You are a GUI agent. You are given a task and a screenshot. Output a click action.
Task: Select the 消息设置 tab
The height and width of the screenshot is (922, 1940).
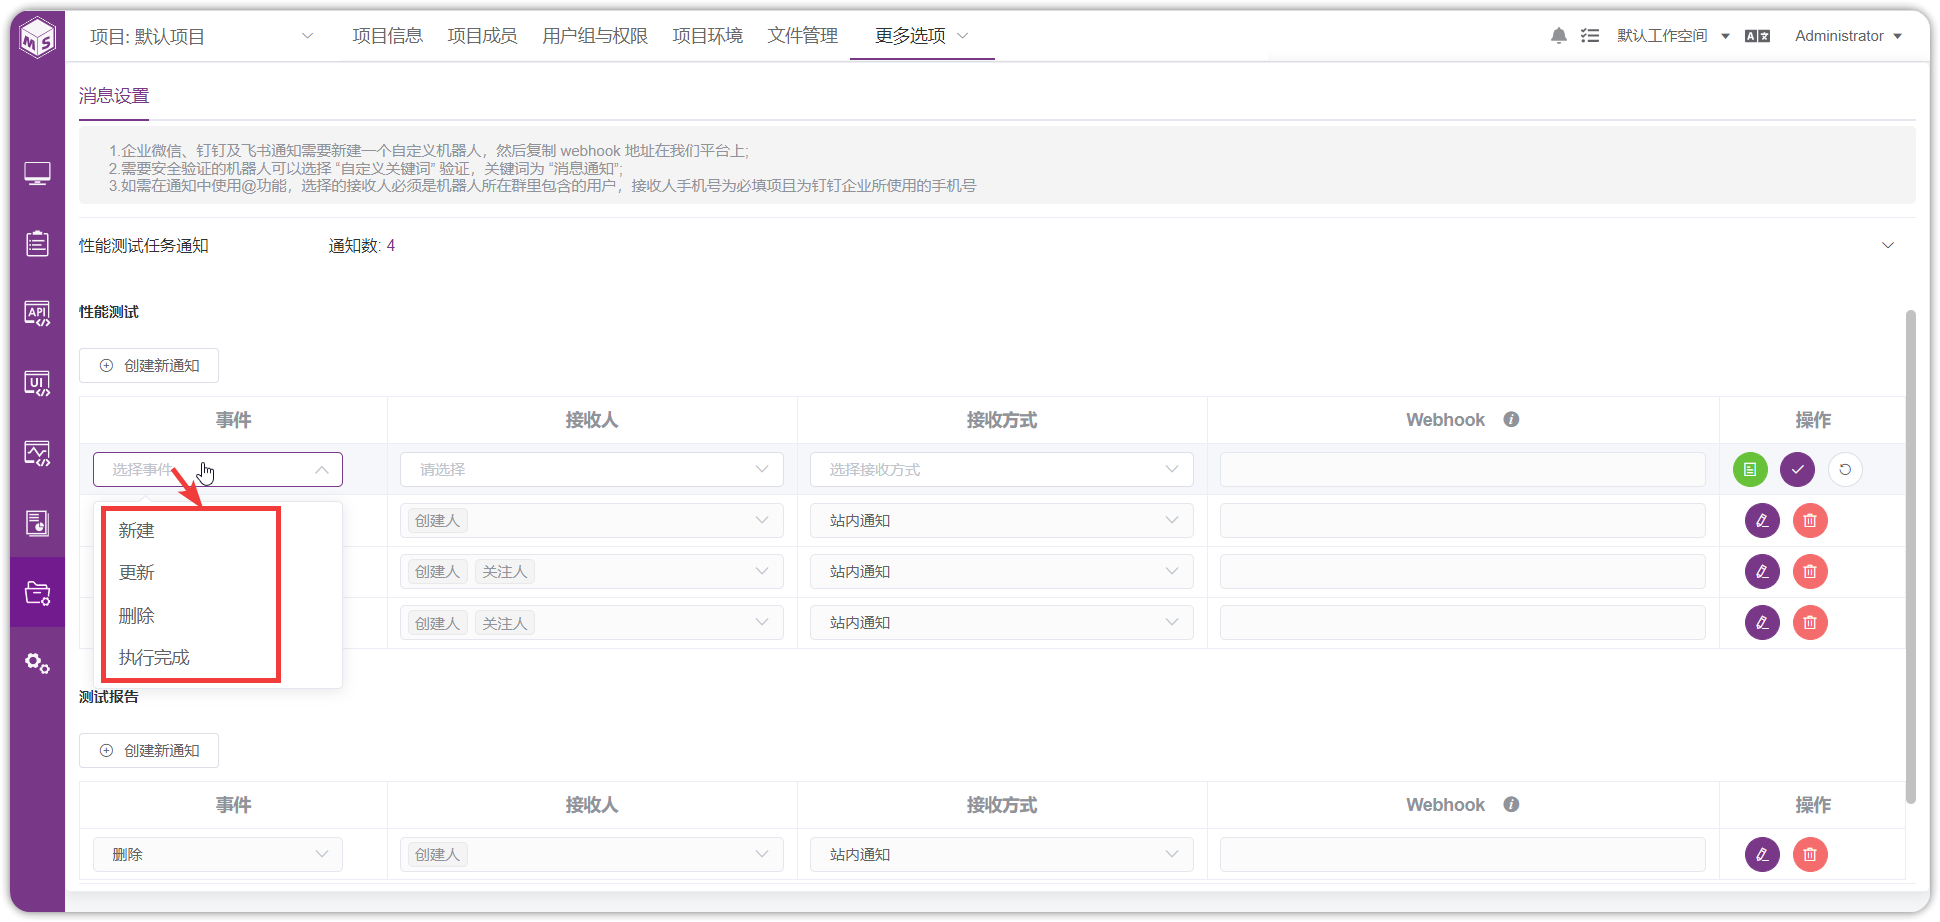[x=114, y=96]
